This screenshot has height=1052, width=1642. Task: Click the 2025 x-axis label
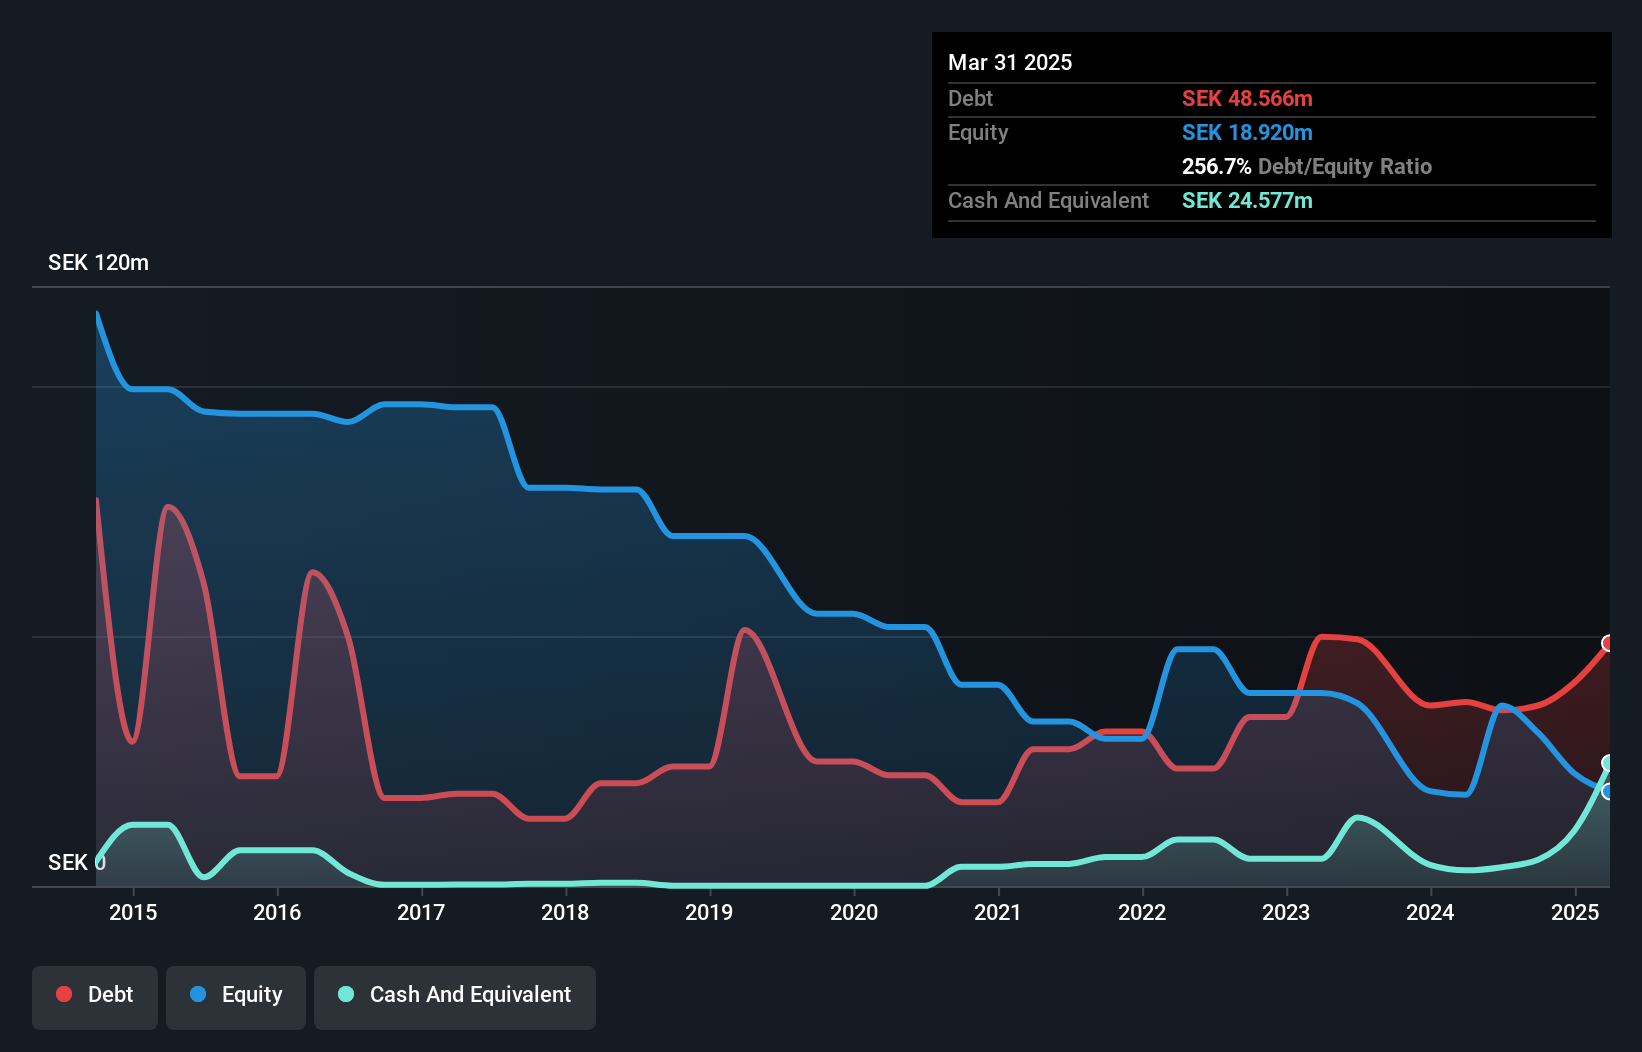(x=1575, y=912)
